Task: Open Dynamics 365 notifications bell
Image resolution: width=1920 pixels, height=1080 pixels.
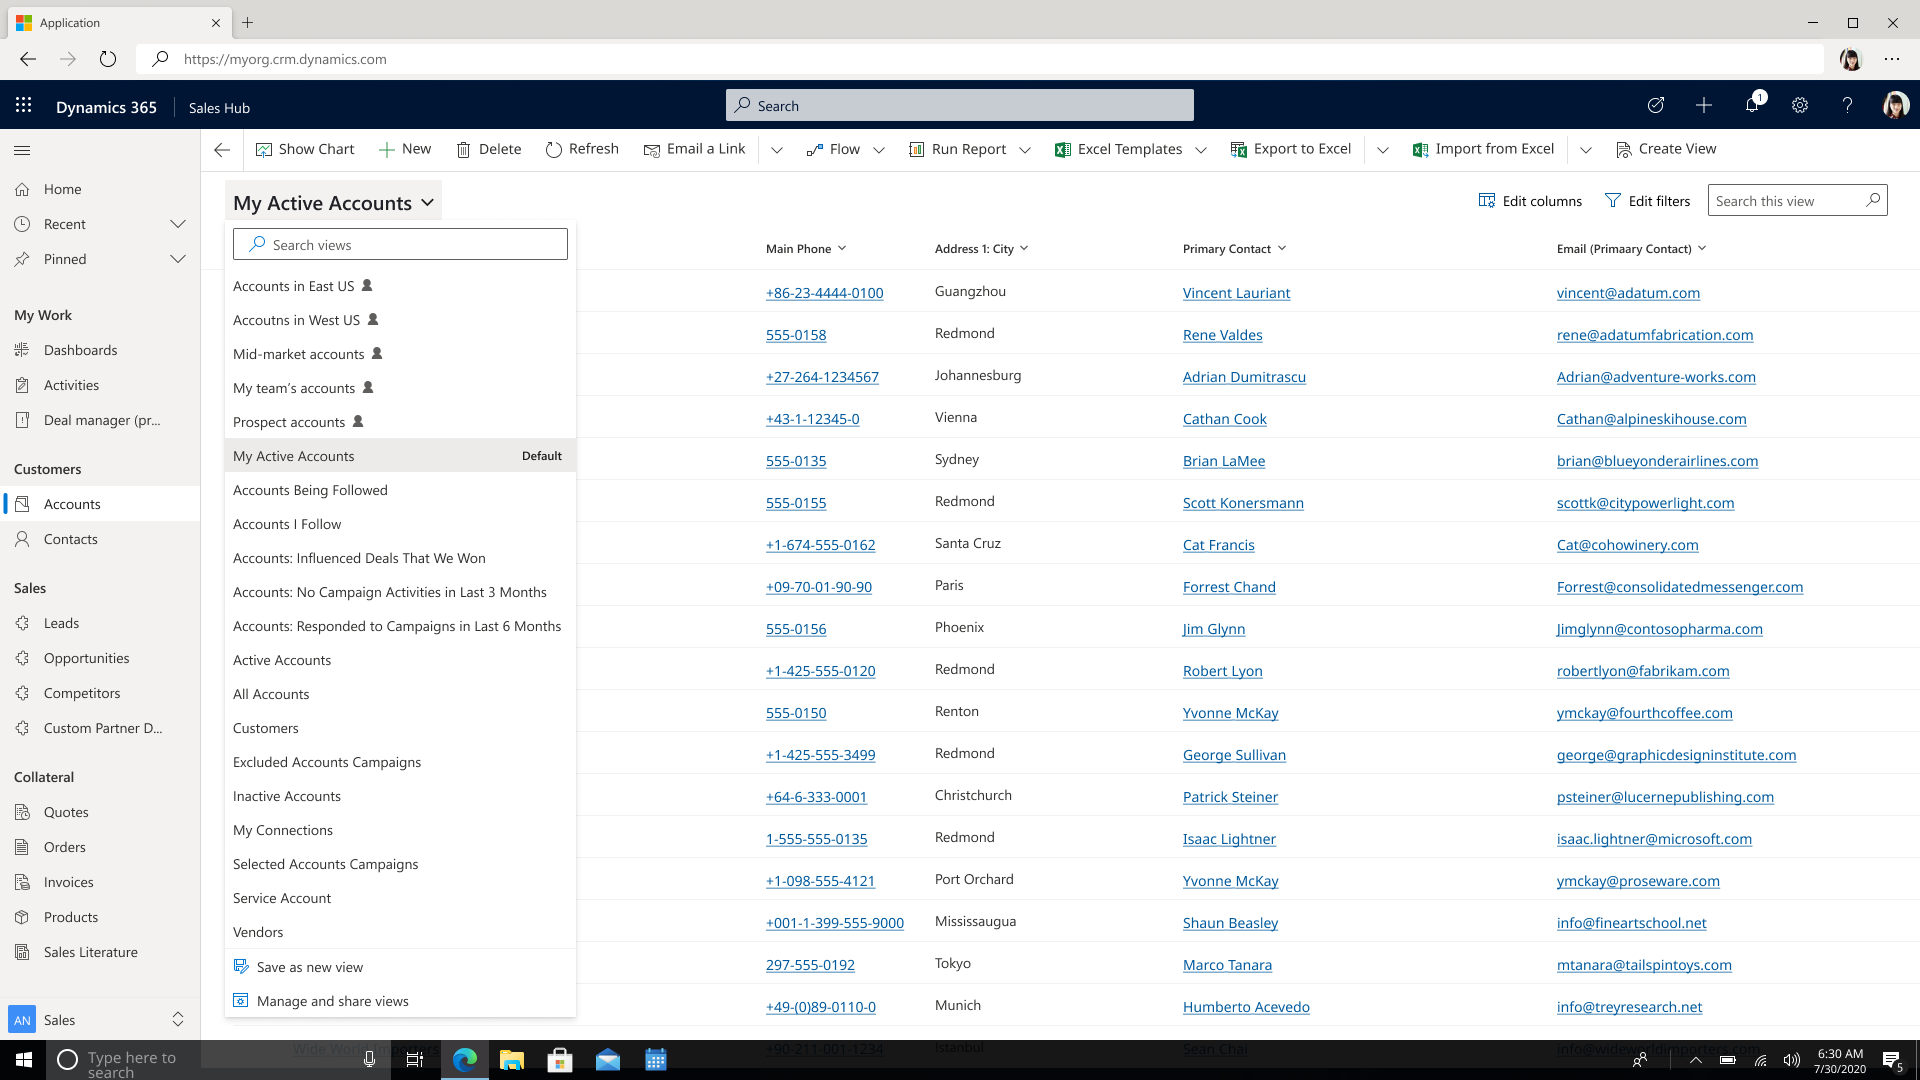Action: click(x=1751, y=105)
